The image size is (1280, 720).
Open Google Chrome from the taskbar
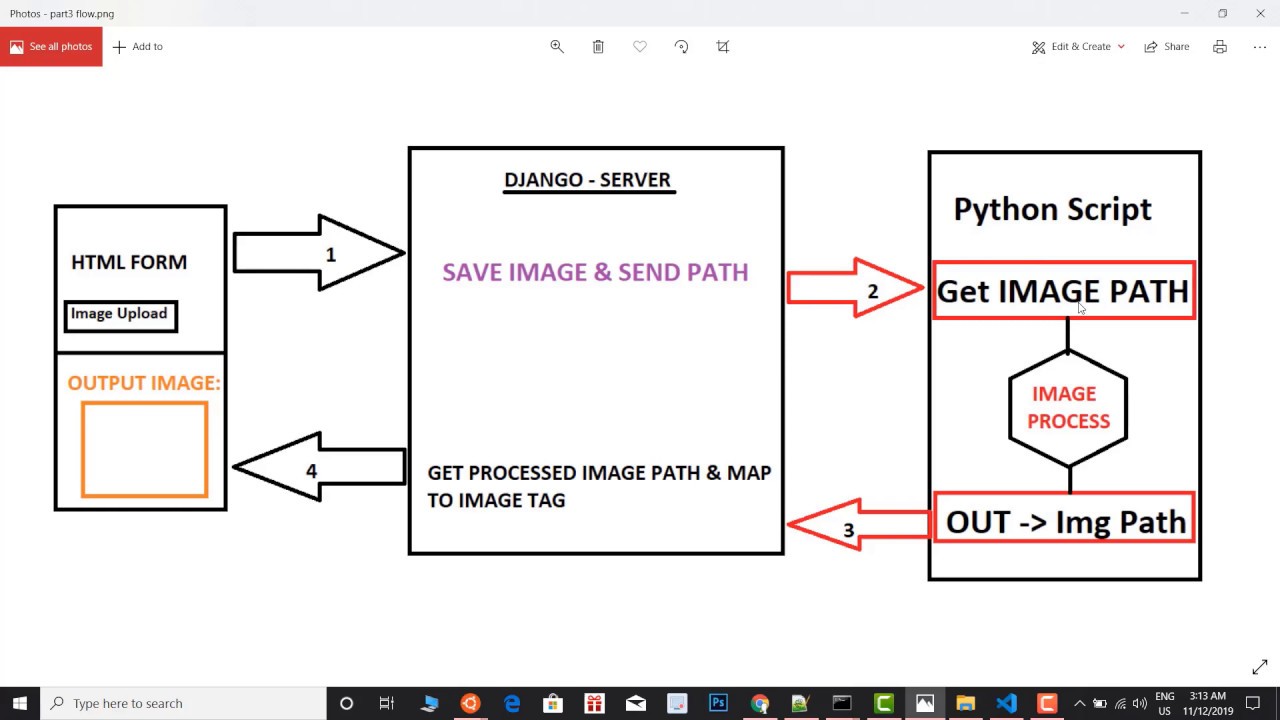[x=760, y=703]
